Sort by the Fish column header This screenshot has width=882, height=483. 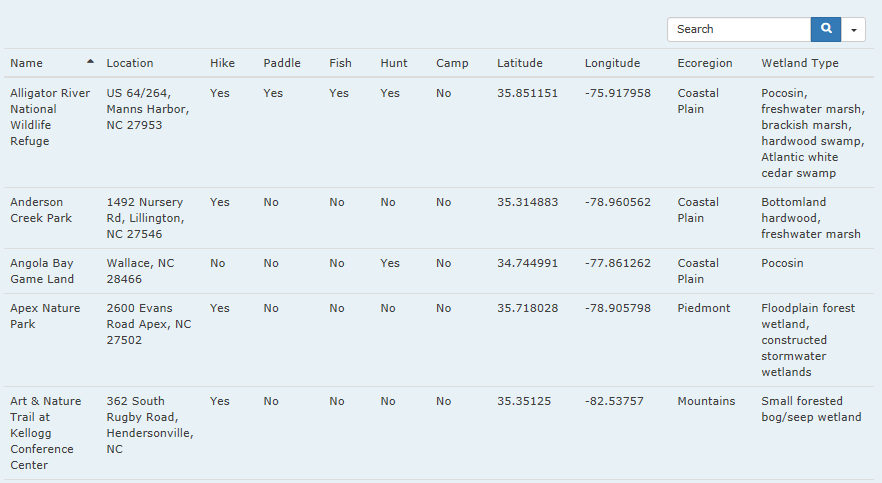click(340, 63)
